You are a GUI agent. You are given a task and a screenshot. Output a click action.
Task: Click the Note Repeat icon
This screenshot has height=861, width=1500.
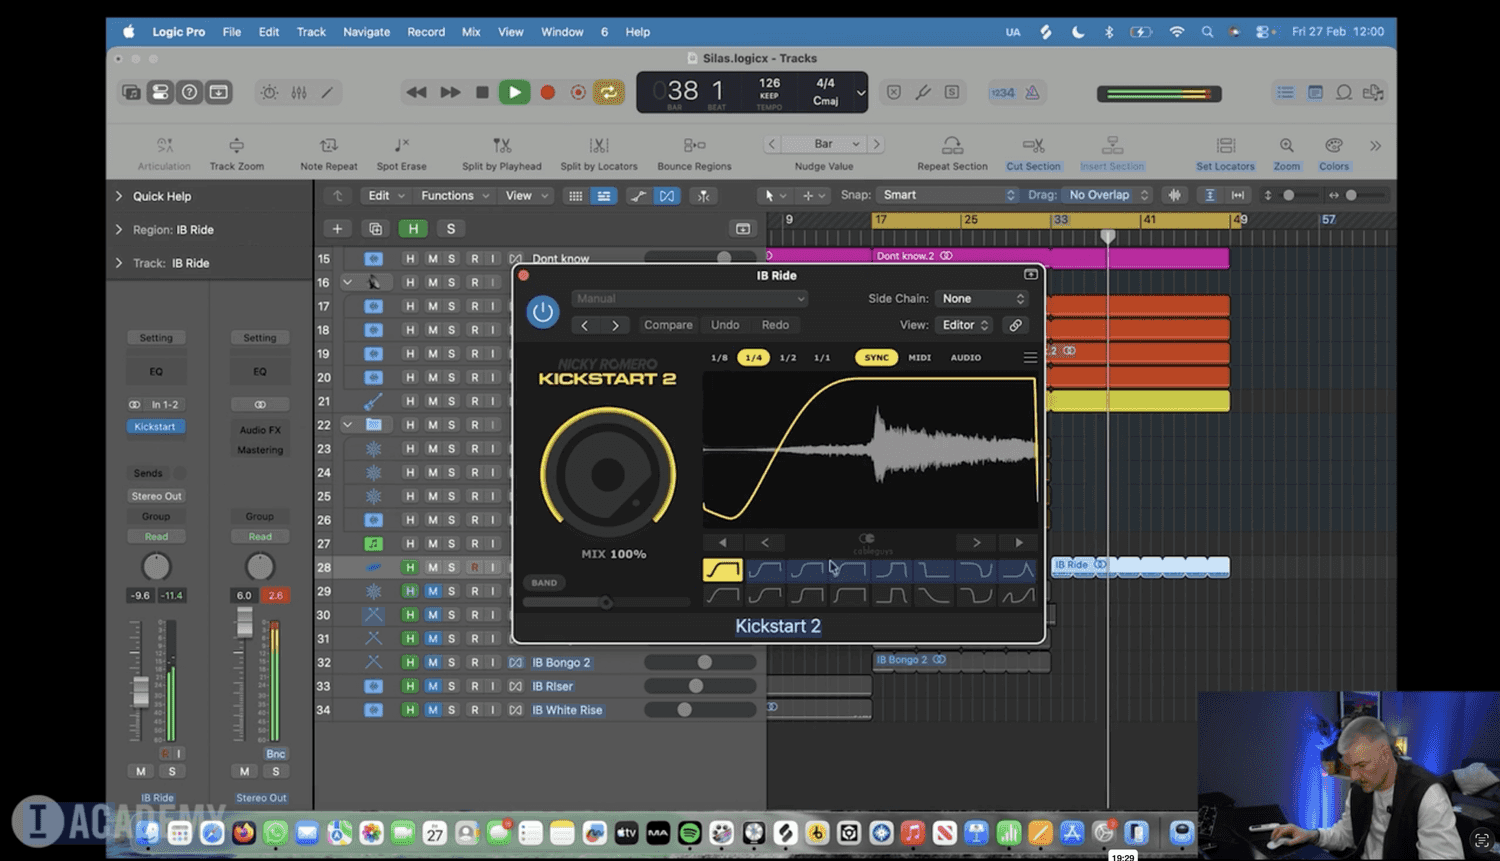click(x=328, y=146)
